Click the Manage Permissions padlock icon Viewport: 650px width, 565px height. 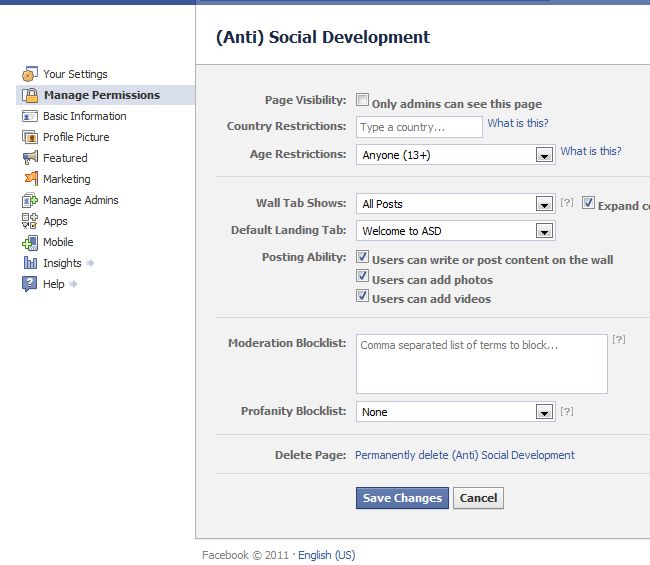coord(30,95)
